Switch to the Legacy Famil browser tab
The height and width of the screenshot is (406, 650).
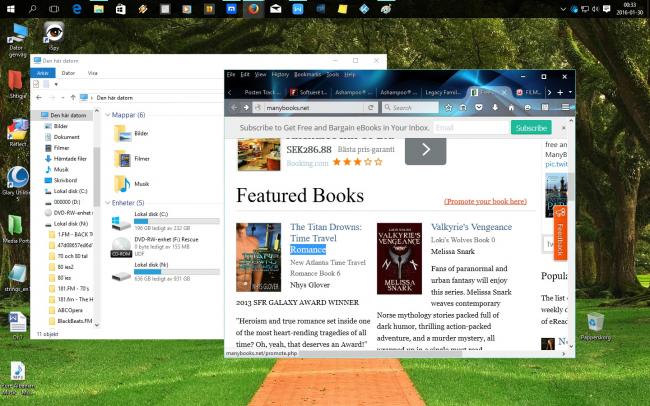coord(442,92)
